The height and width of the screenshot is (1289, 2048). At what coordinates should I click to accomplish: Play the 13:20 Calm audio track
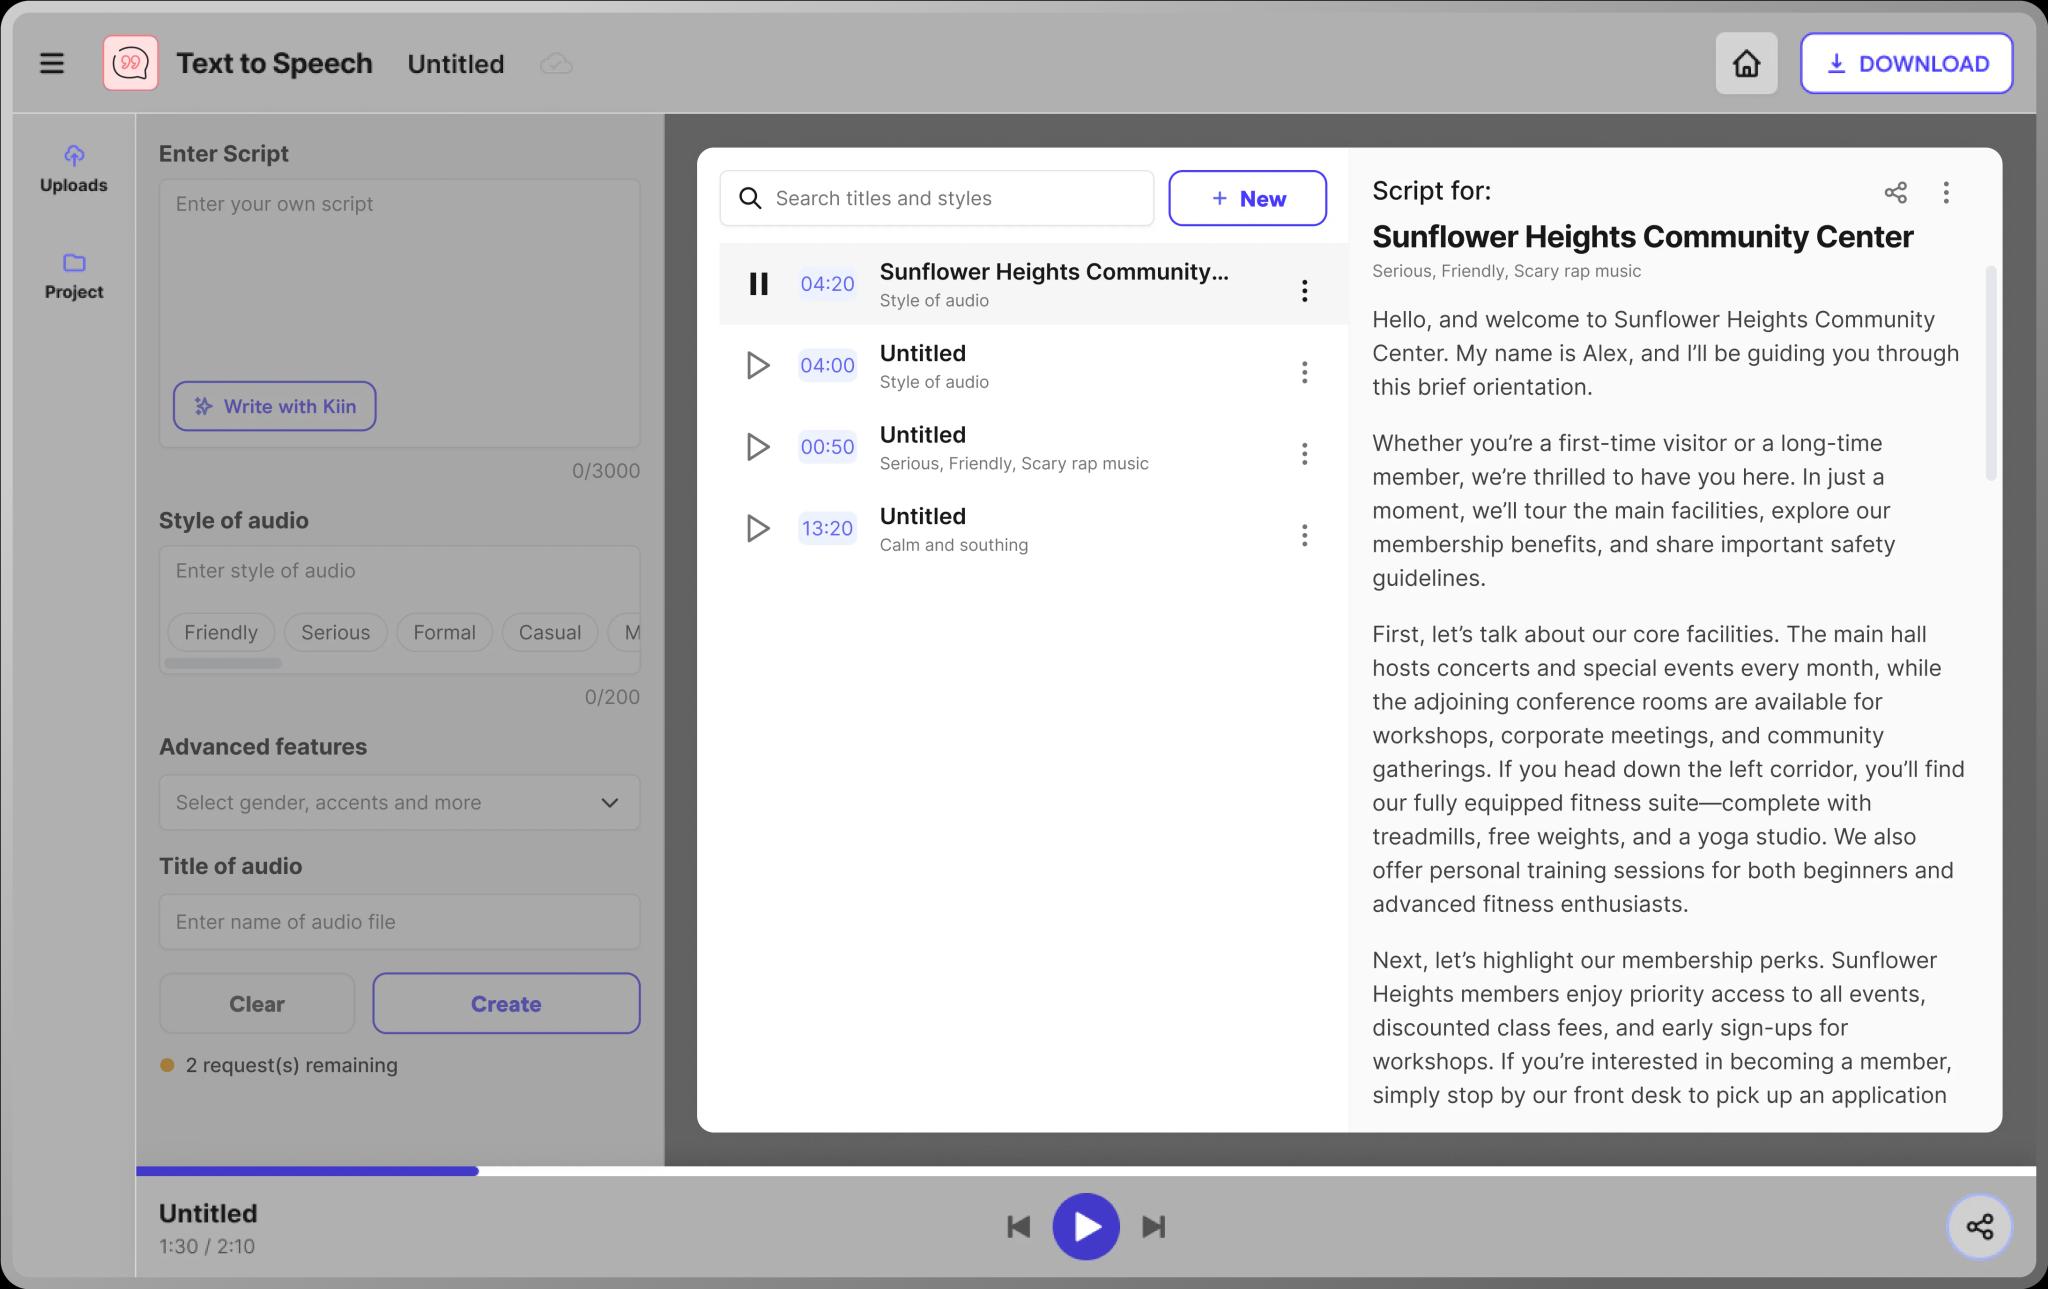click(x=758, y=528)
